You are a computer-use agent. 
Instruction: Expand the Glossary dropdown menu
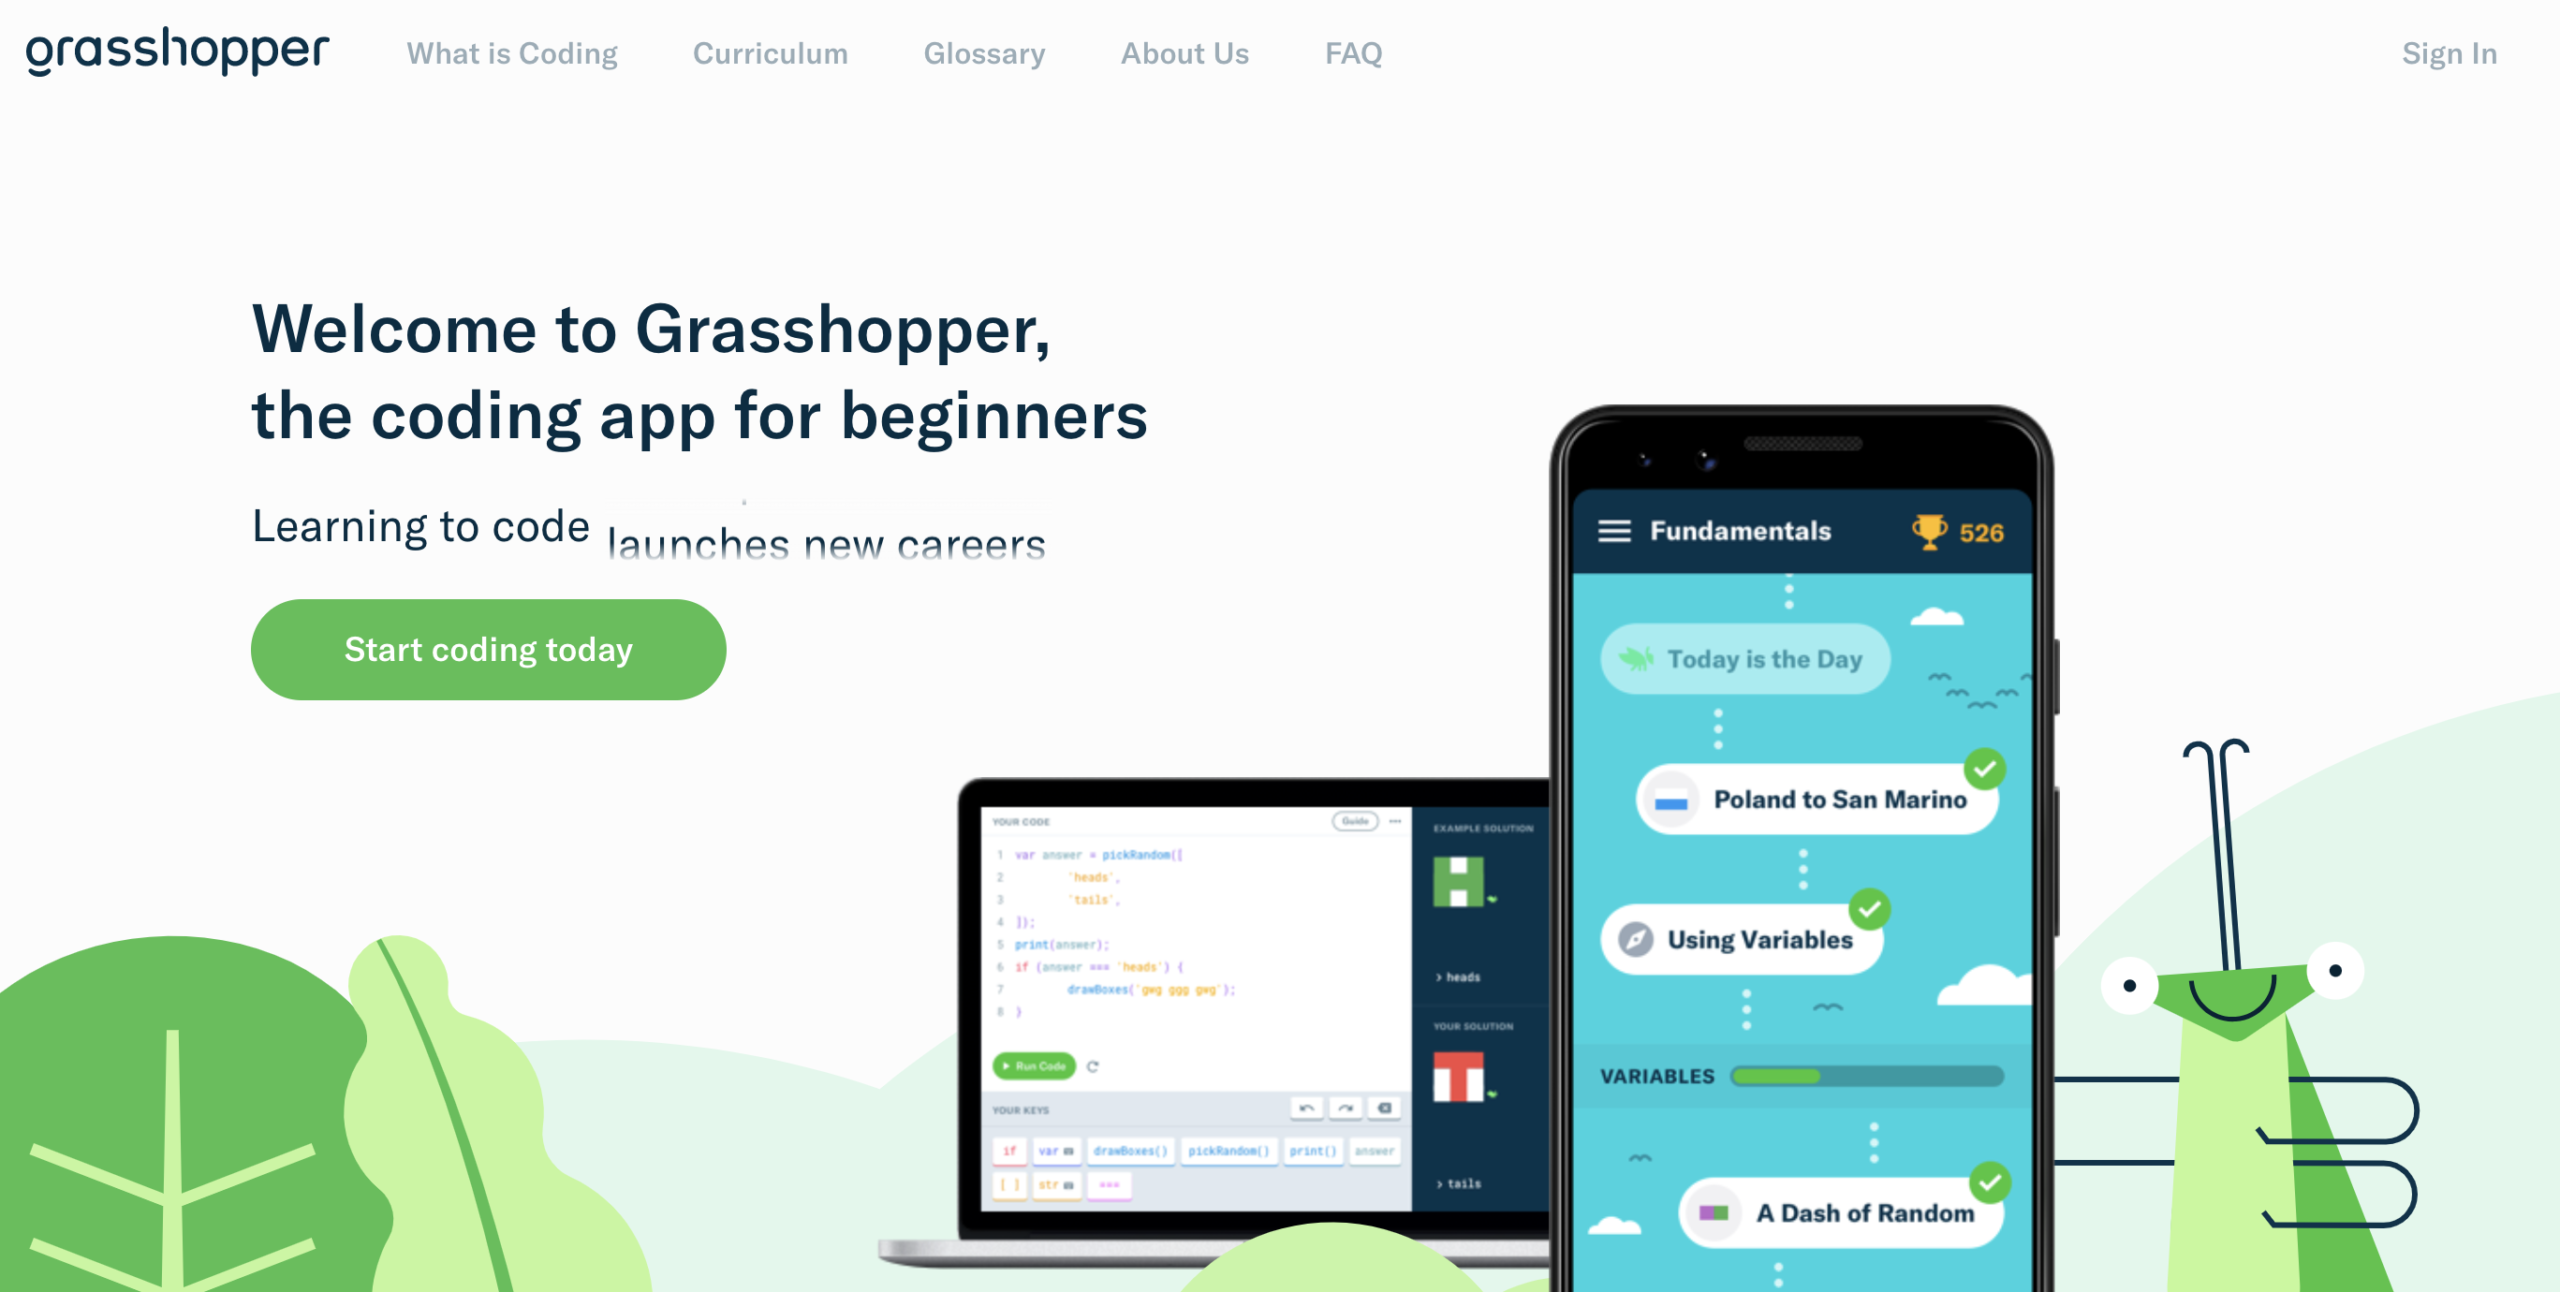click(x=983, y=53)
